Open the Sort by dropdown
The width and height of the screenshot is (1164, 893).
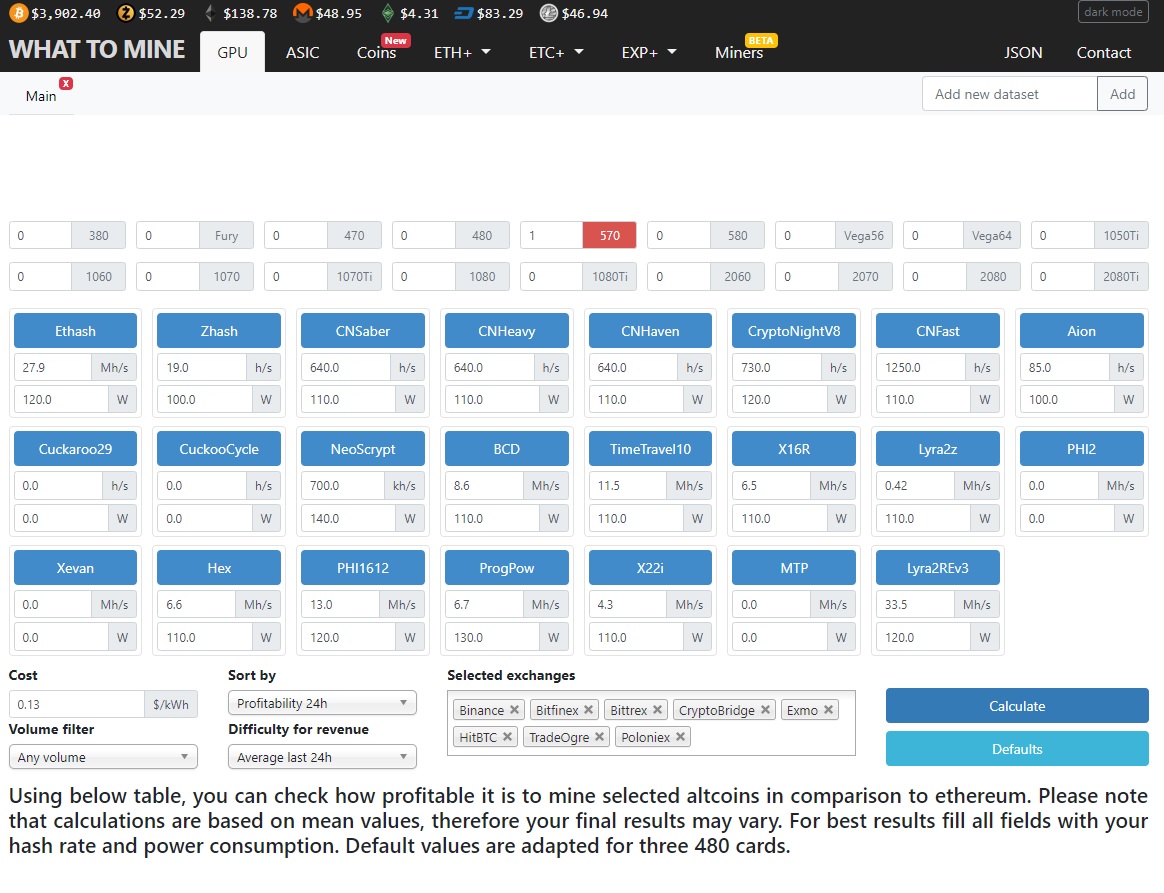(x=322, y=703)
